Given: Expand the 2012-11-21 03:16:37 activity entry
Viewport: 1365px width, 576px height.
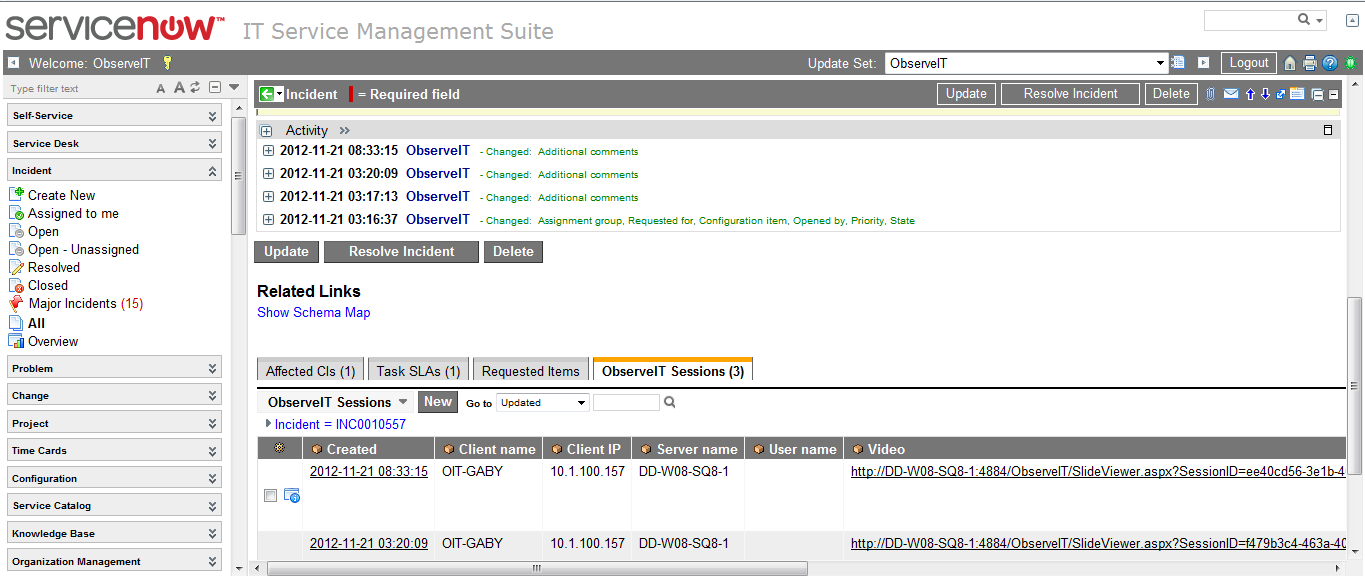Looking at the screenshot, I should [268, 220].
